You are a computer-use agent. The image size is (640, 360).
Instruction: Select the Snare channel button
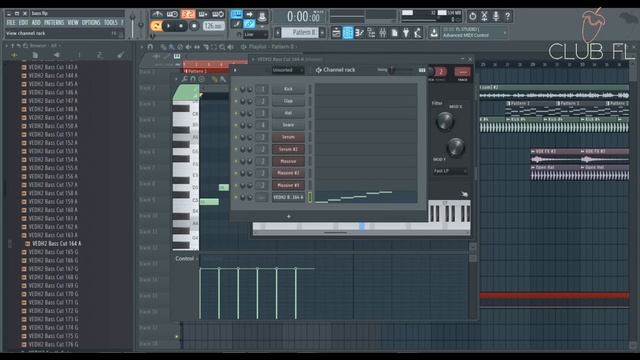click(288, 125)
